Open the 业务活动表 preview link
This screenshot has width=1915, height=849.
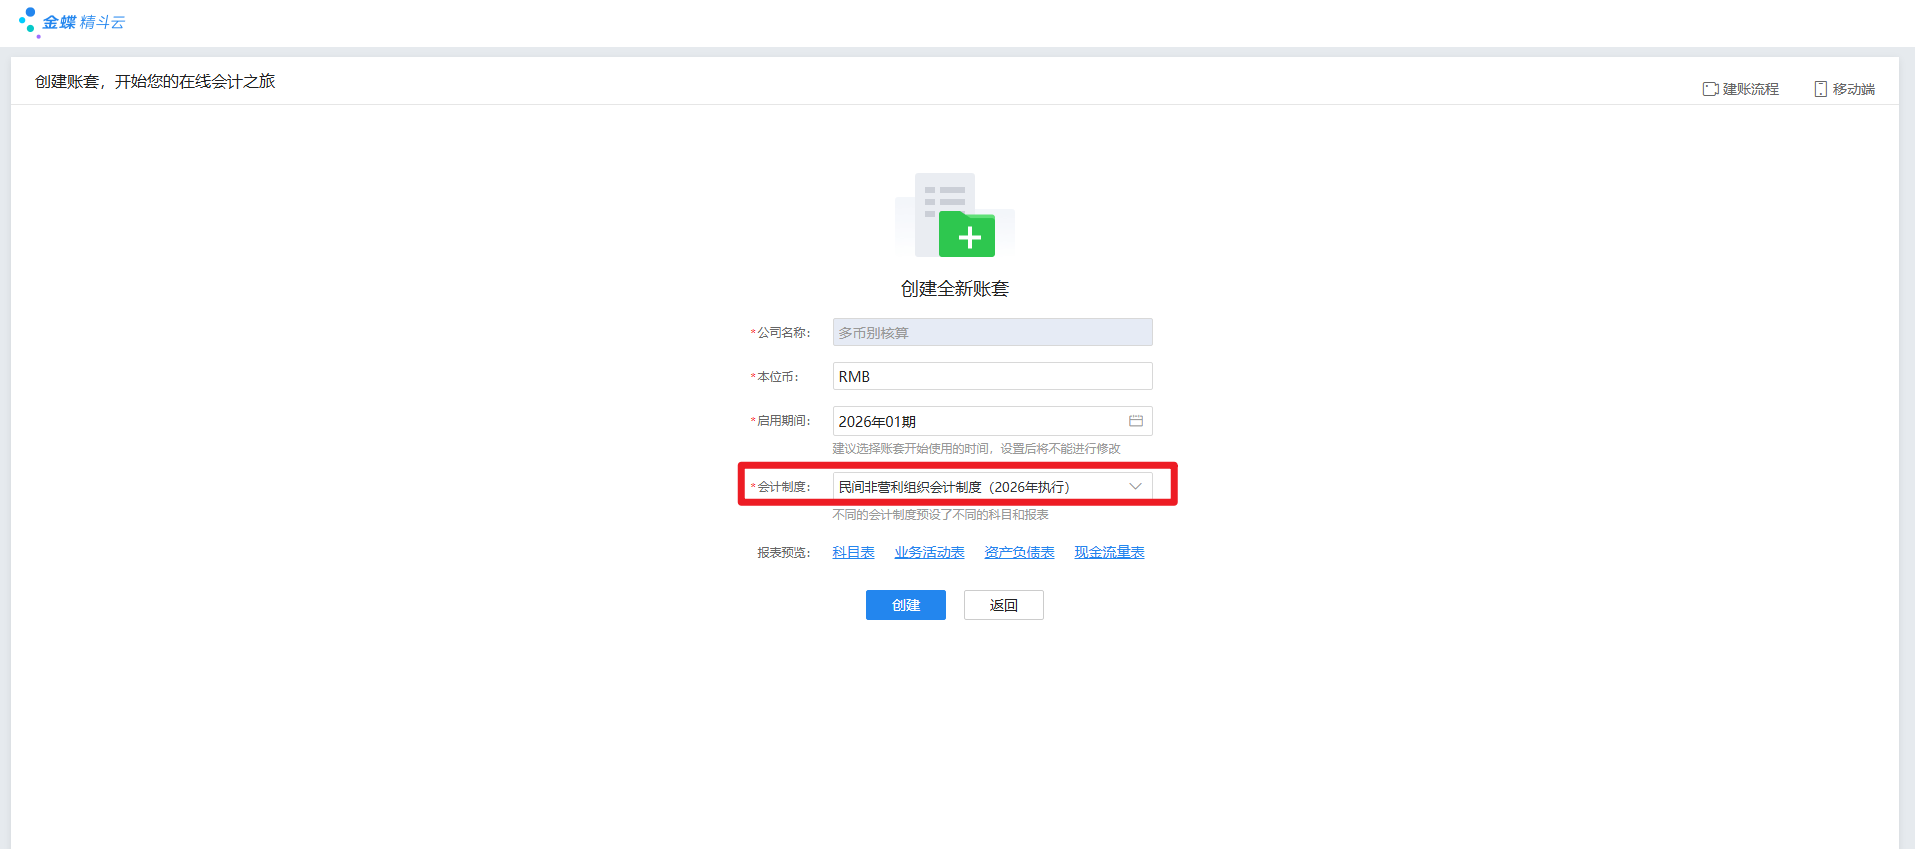929,553
